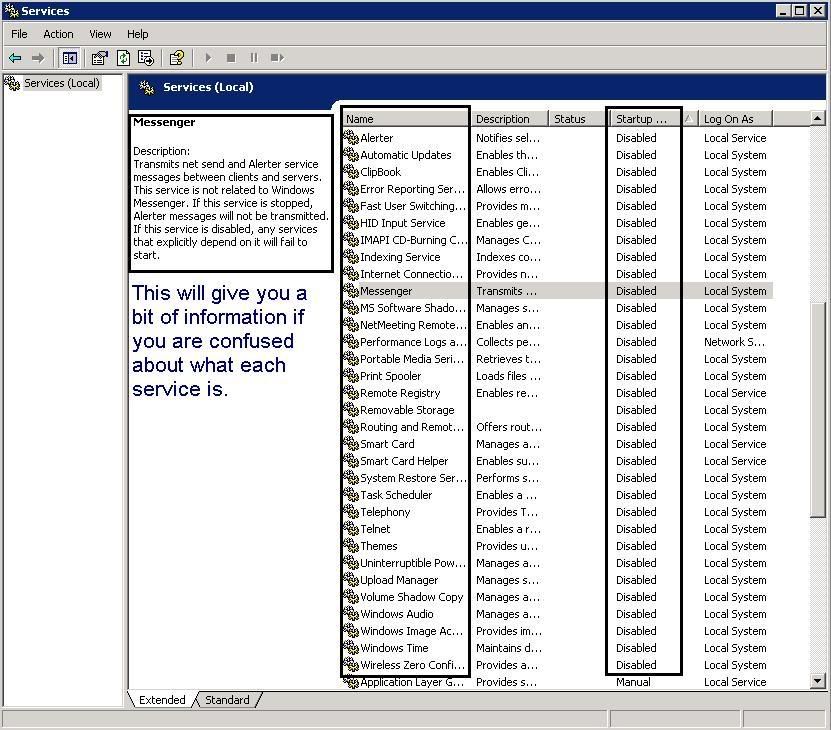
Task: Select the Fast User Switching service name
Action: [413, 206]
